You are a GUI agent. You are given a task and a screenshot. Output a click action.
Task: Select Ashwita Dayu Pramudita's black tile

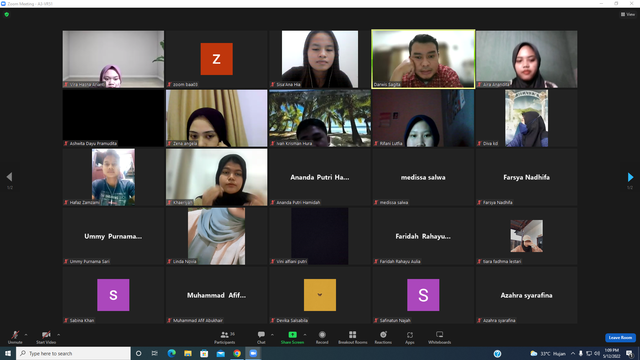(x=113, y=118)
